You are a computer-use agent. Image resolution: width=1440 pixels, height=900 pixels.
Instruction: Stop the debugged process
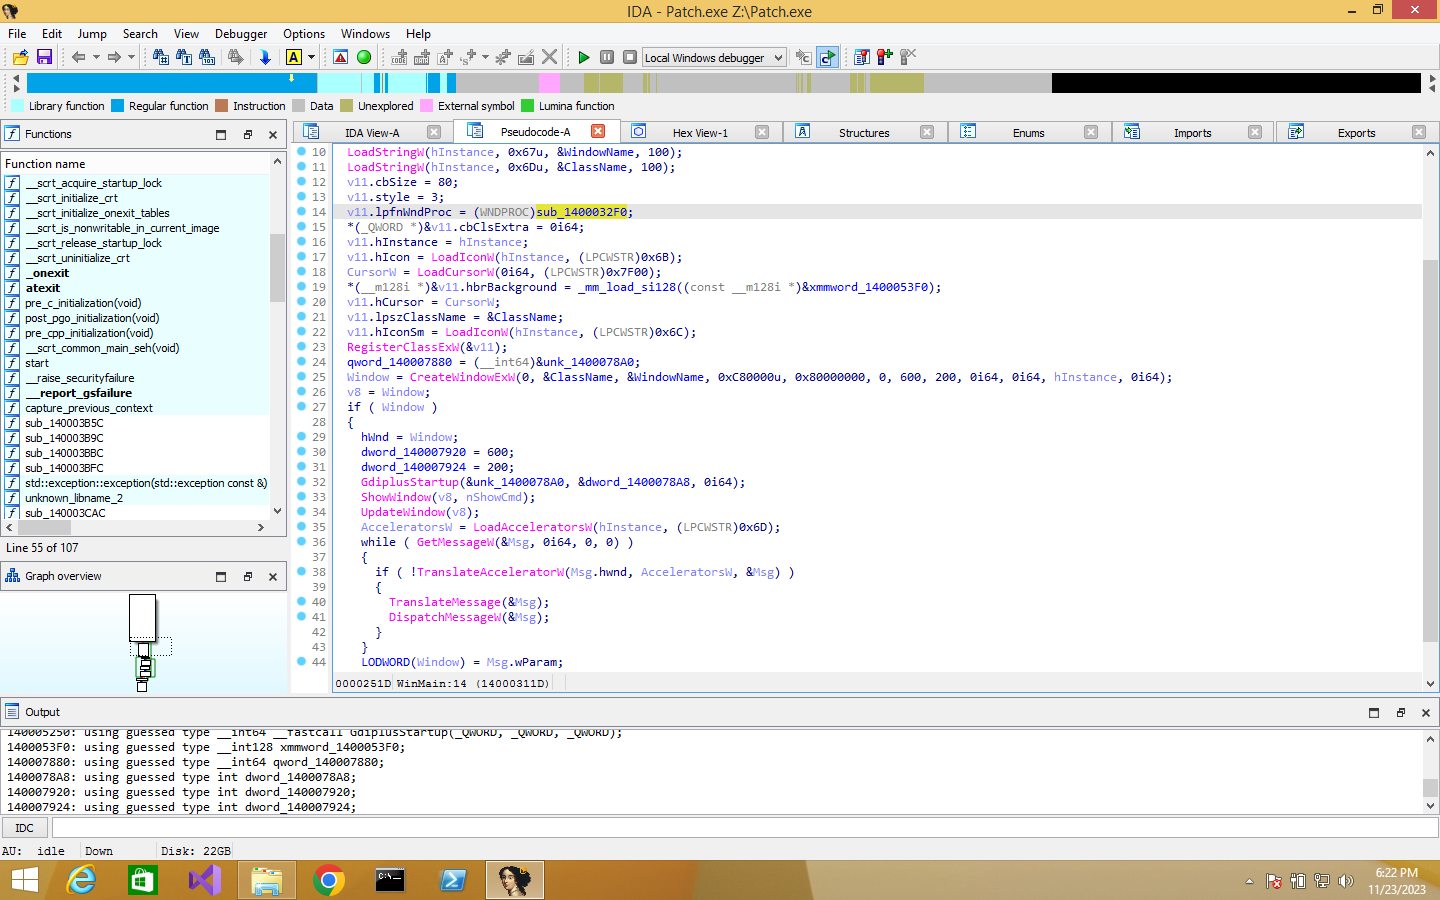tap(630, 57)
